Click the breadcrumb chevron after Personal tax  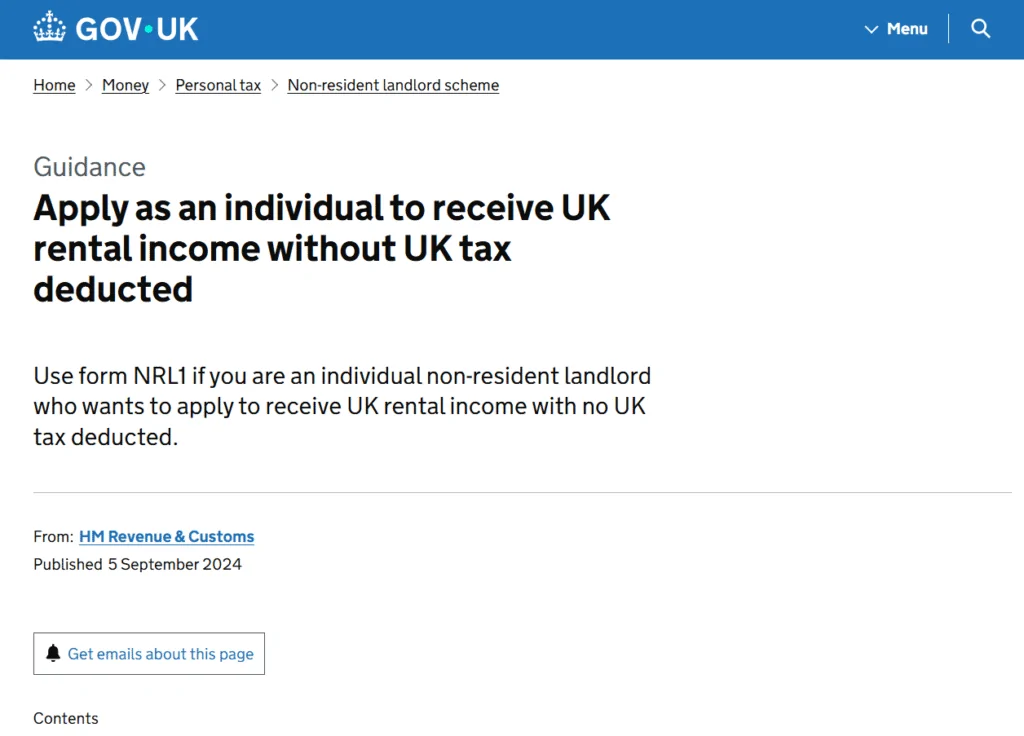[x=274, y=86]
